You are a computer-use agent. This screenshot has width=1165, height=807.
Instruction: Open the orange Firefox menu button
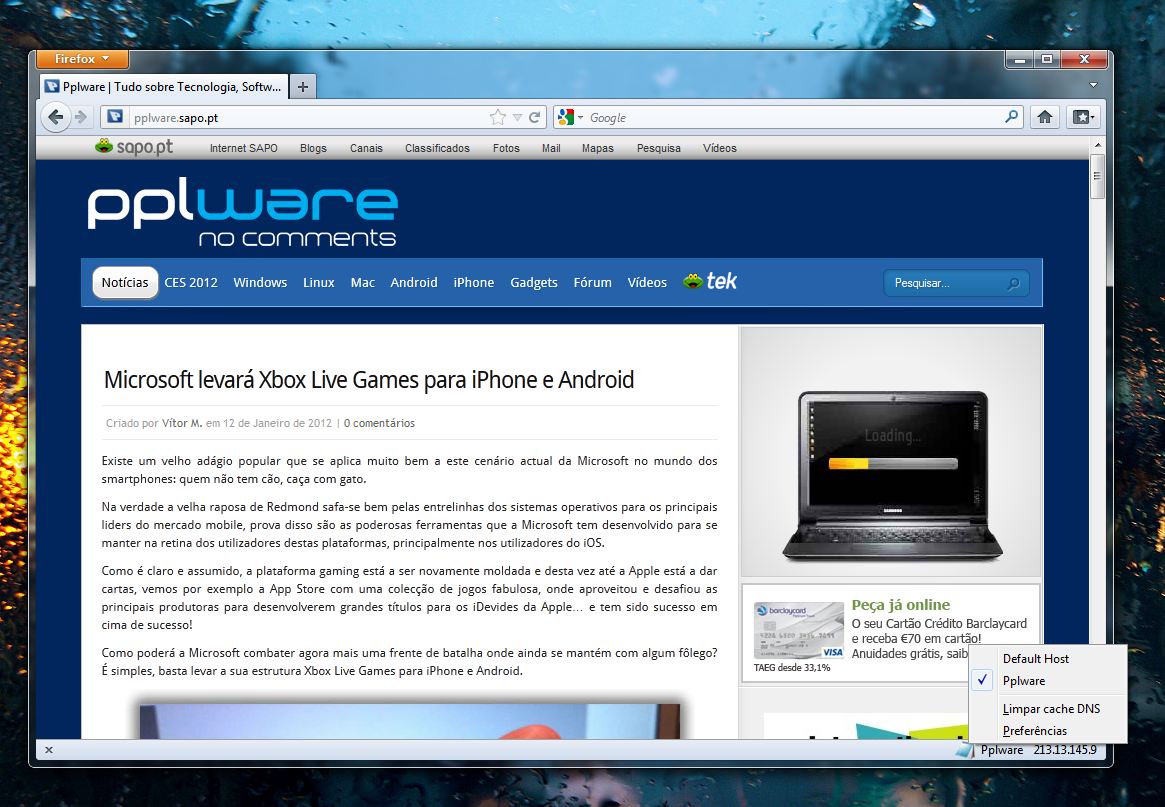click(82, 59)
